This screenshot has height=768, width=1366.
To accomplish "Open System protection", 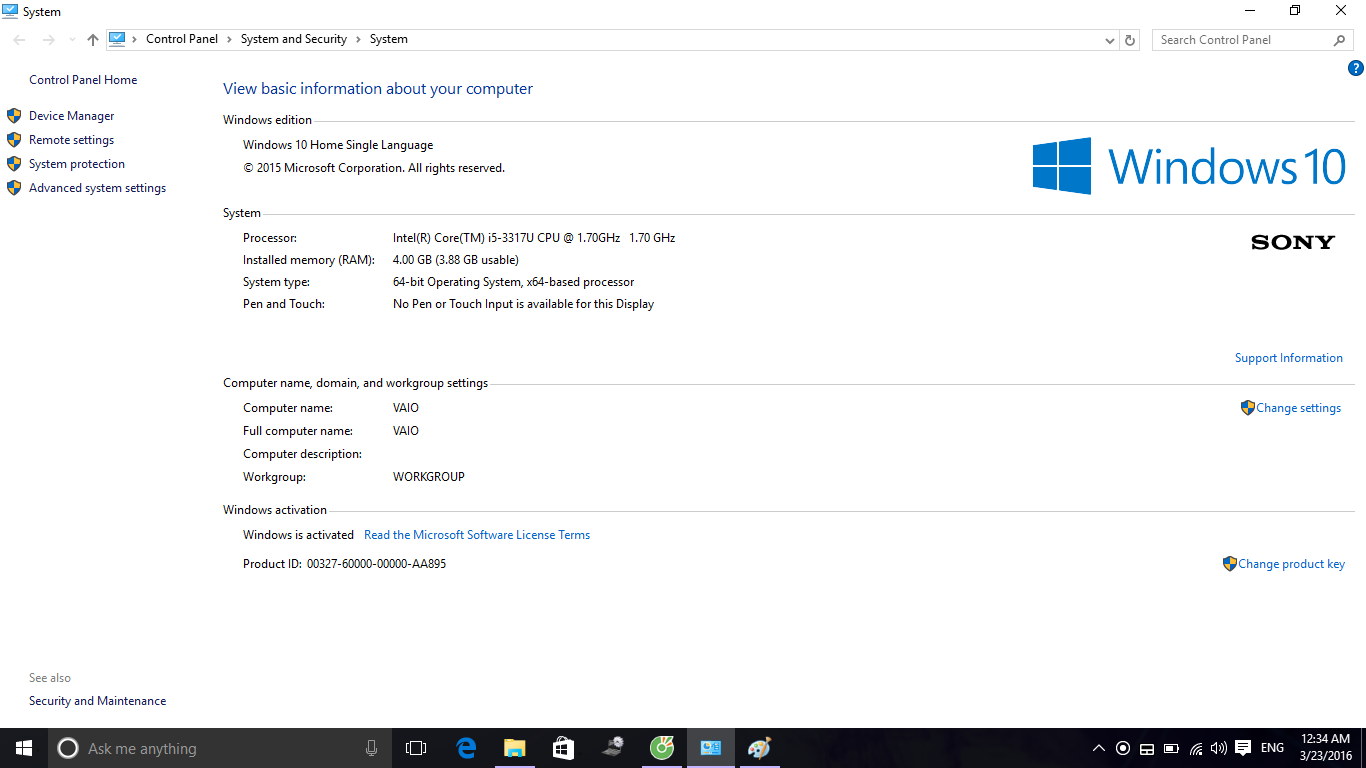I will pos(77,164).
